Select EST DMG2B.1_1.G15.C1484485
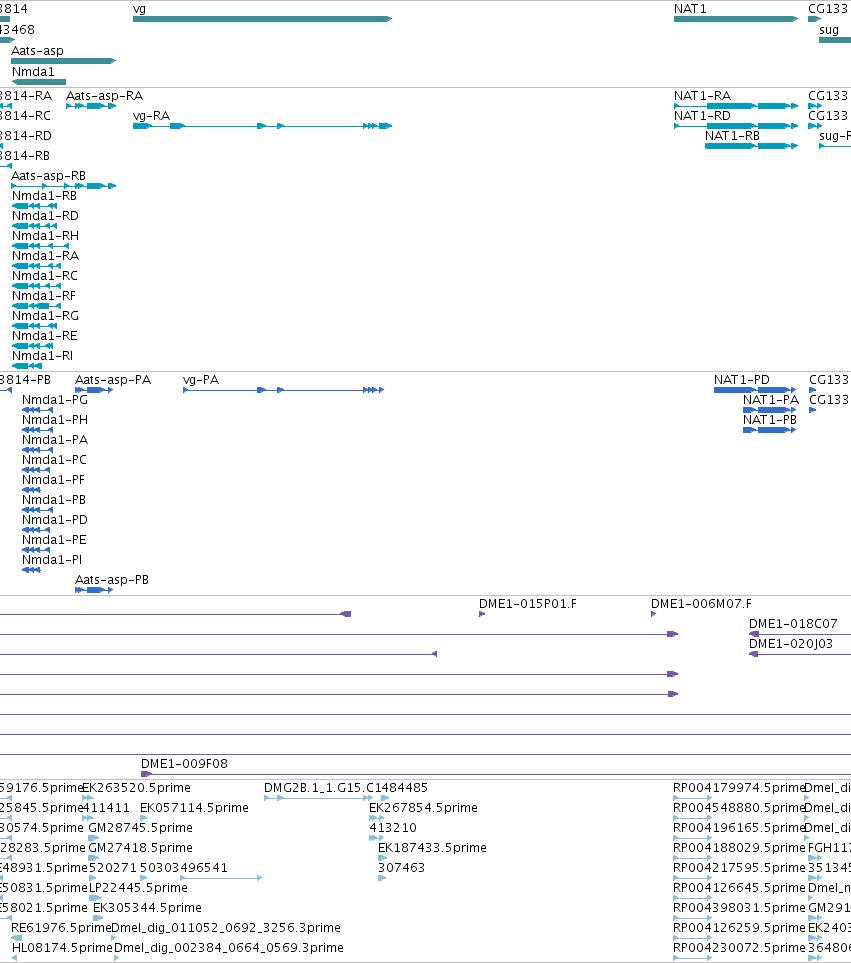 point(318,798)
